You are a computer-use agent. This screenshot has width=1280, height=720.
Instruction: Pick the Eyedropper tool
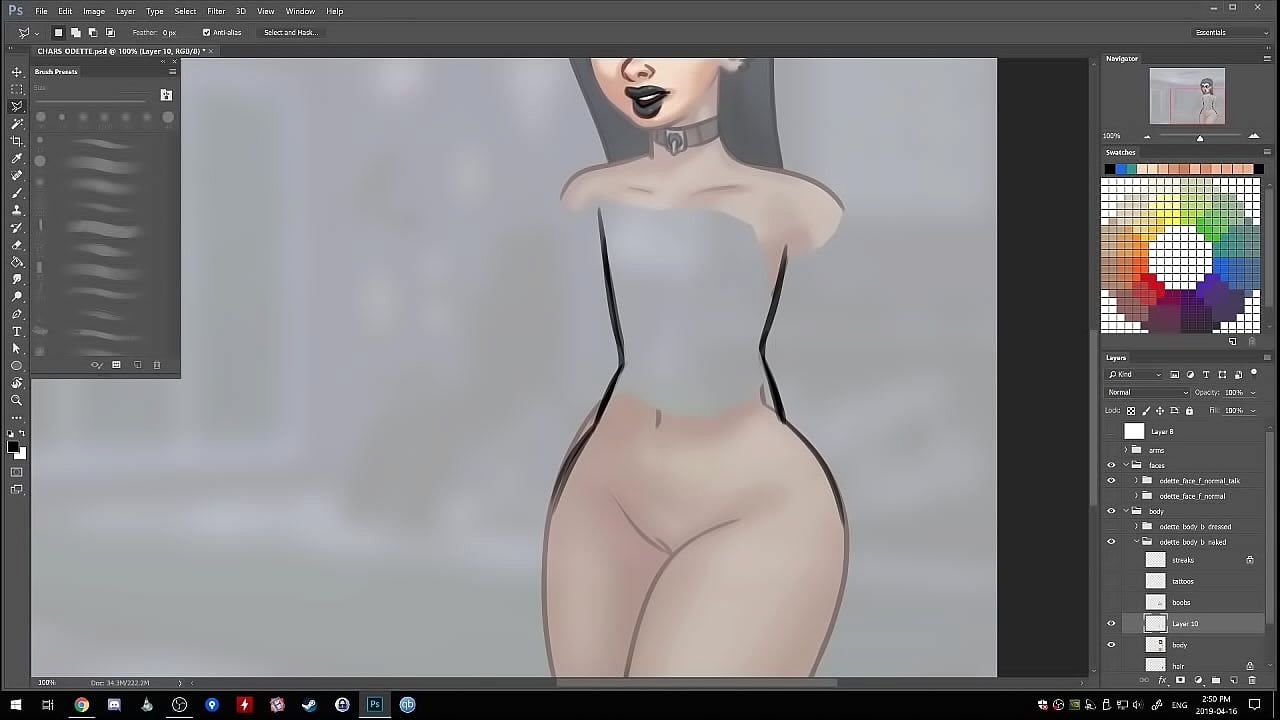[x=17, y=158]
